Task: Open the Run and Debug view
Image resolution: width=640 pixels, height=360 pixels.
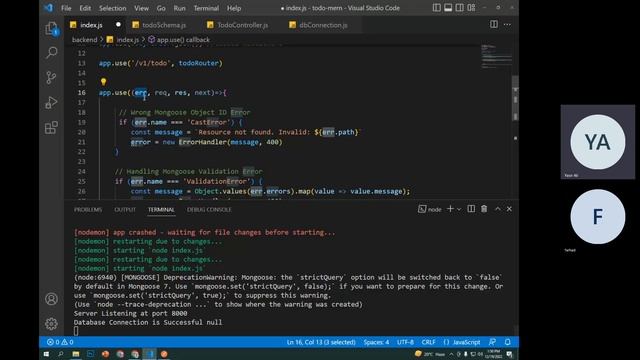Action: [x=51, y=102]
